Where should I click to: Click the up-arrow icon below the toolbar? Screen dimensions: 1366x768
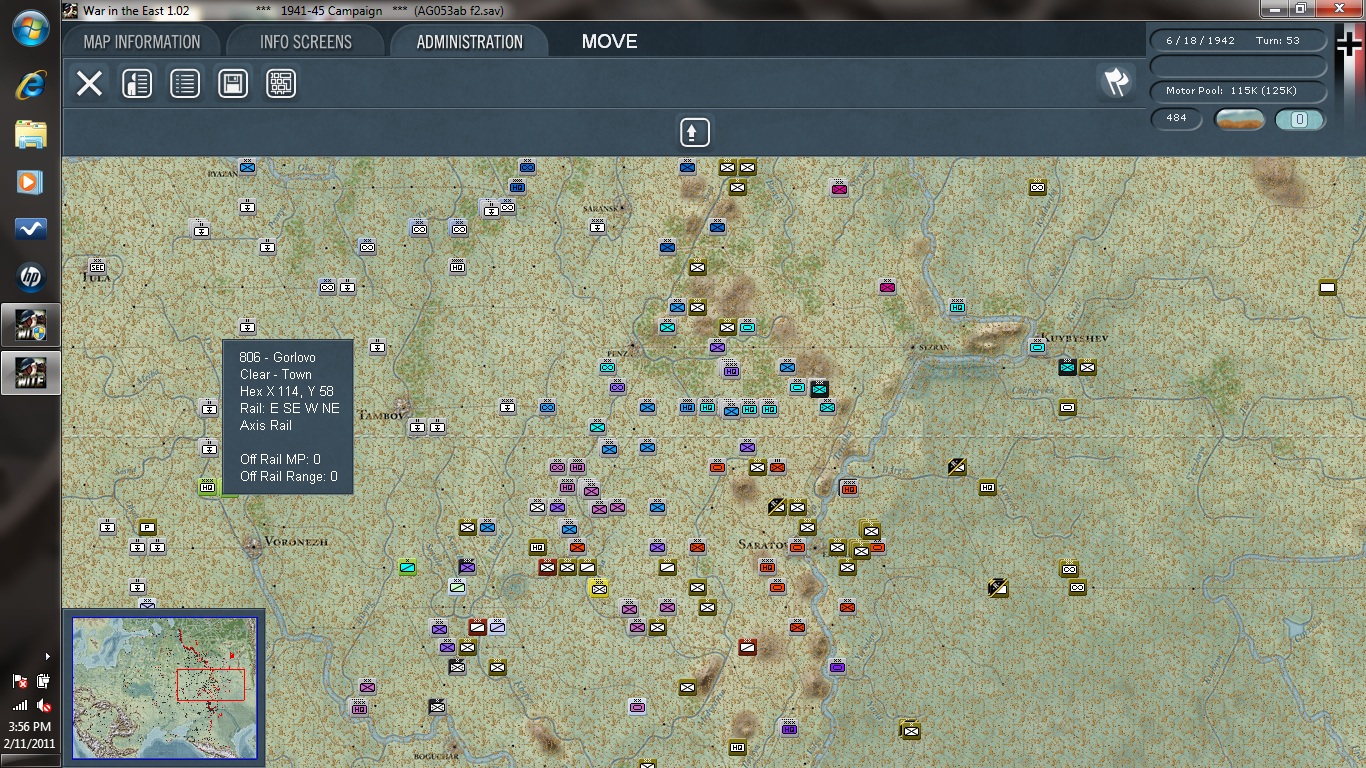click(695, 132)
